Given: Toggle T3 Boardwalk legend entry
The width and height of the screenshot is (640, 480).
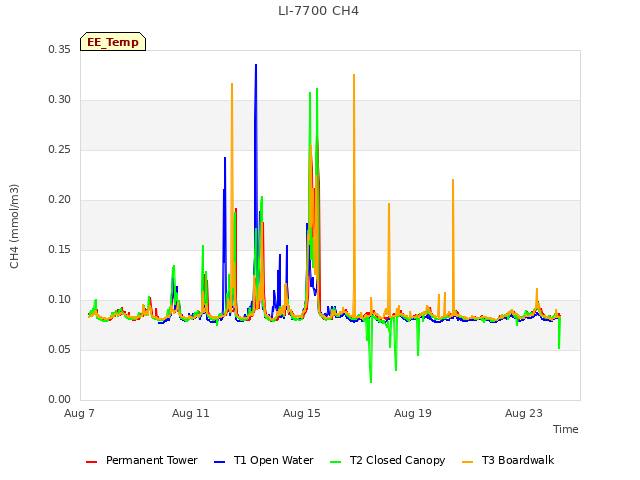Looking at the screenshot, I should coord(508,460).
